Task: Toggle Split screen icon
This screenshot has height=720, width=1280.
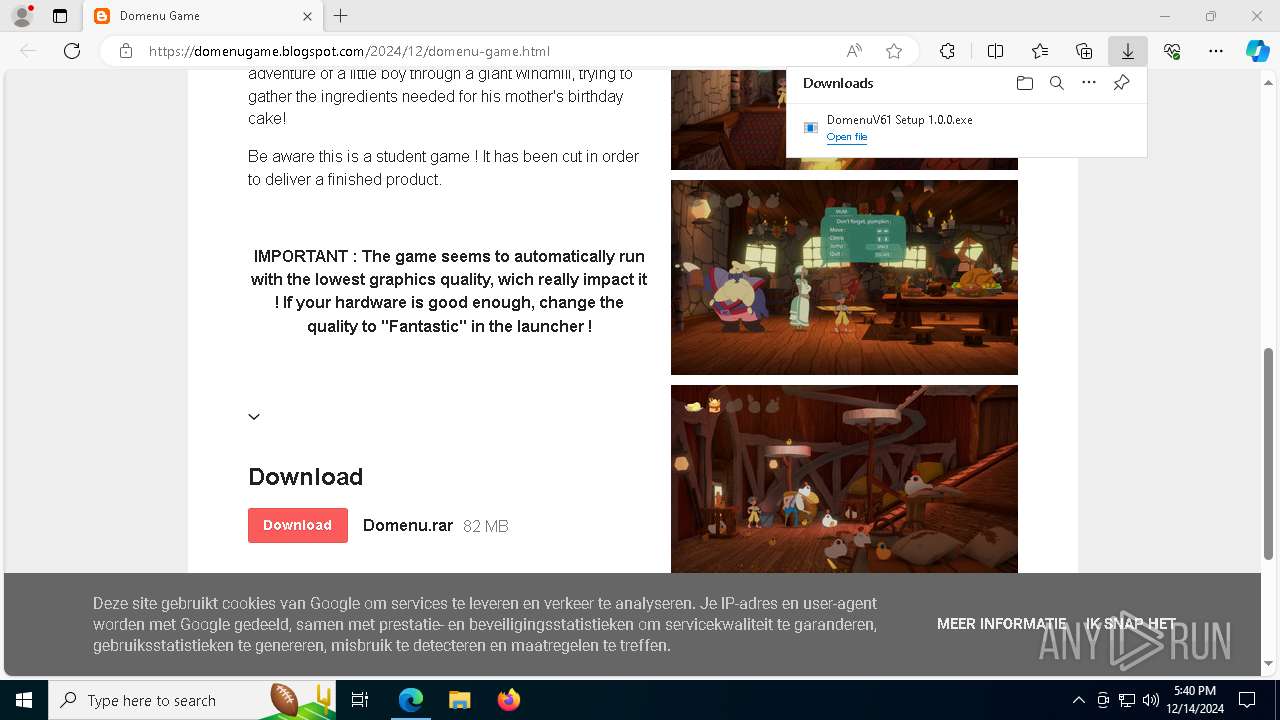Action: [995, 51]
